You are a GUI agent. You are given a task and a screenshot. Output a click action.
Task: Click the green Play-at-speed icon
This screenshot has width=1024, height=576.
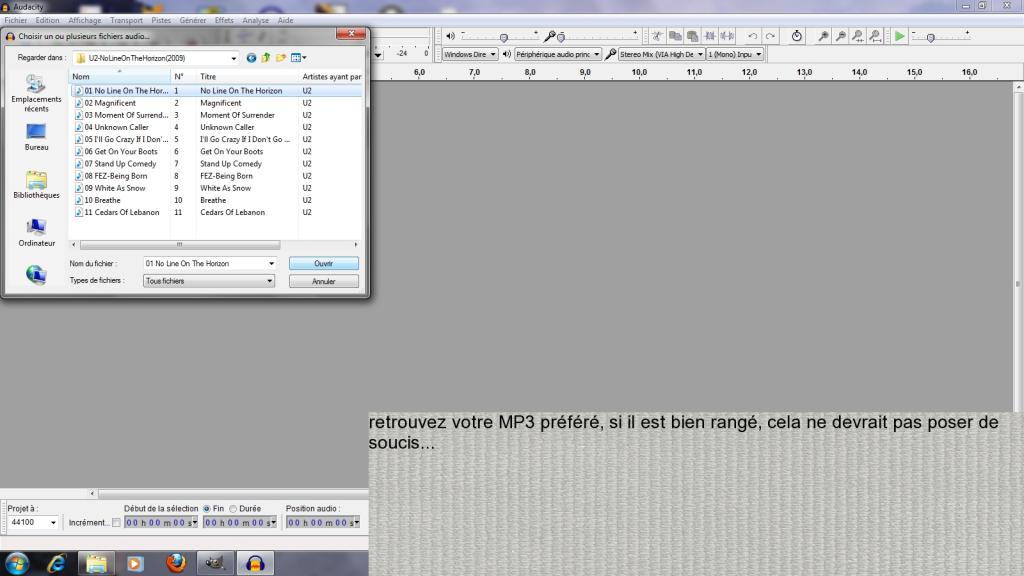pos(900,37)
